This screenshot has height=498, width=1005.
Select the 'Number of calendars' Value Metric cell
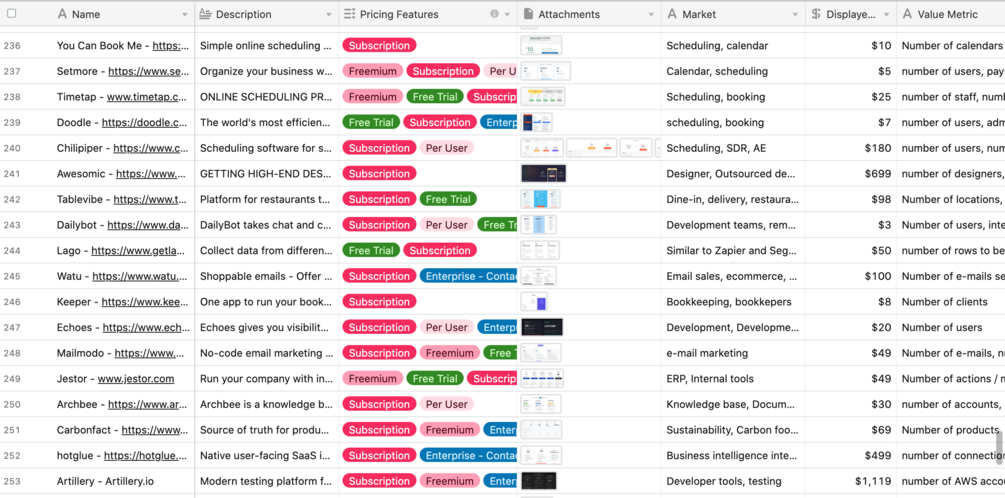tap(951, 46)
